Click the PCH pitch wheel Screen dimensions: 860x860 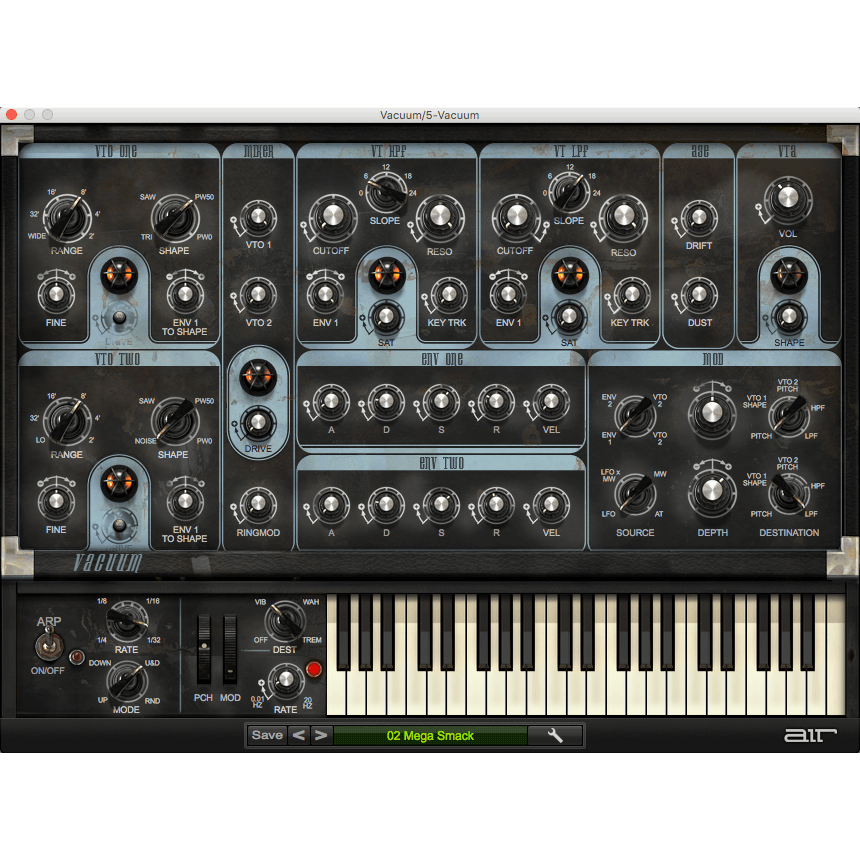pos(204,648)
